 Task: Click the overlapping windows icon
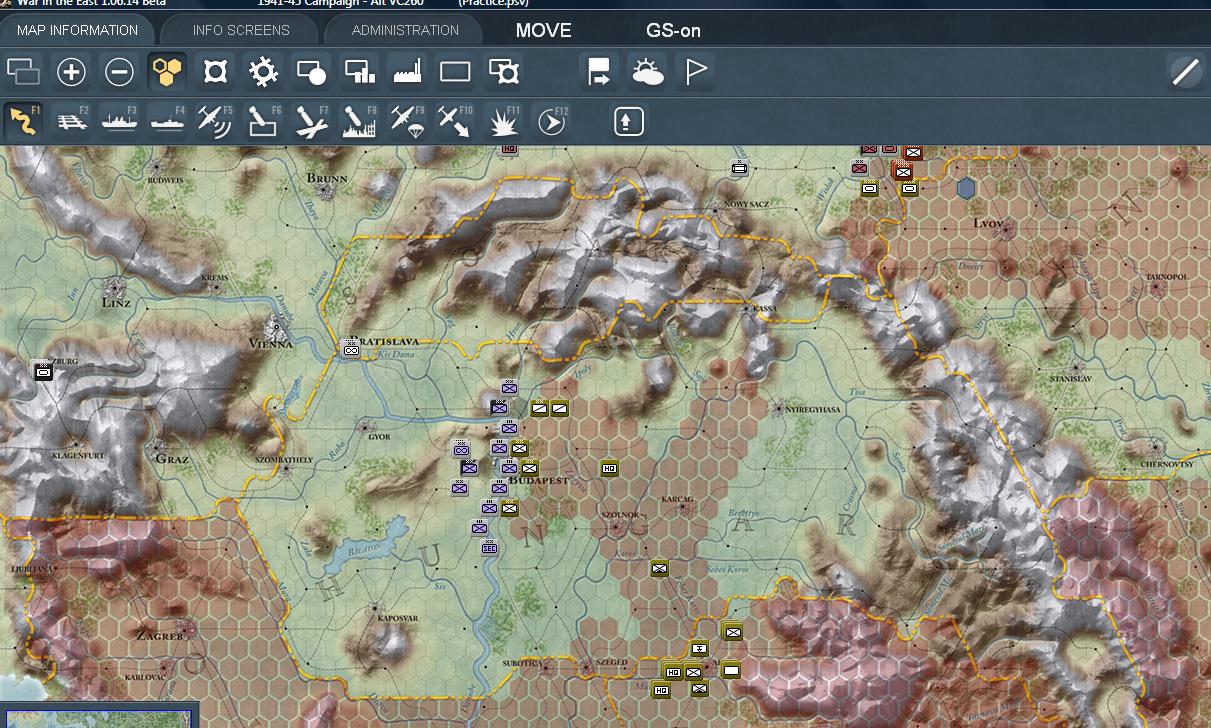[x=23, y=71]
